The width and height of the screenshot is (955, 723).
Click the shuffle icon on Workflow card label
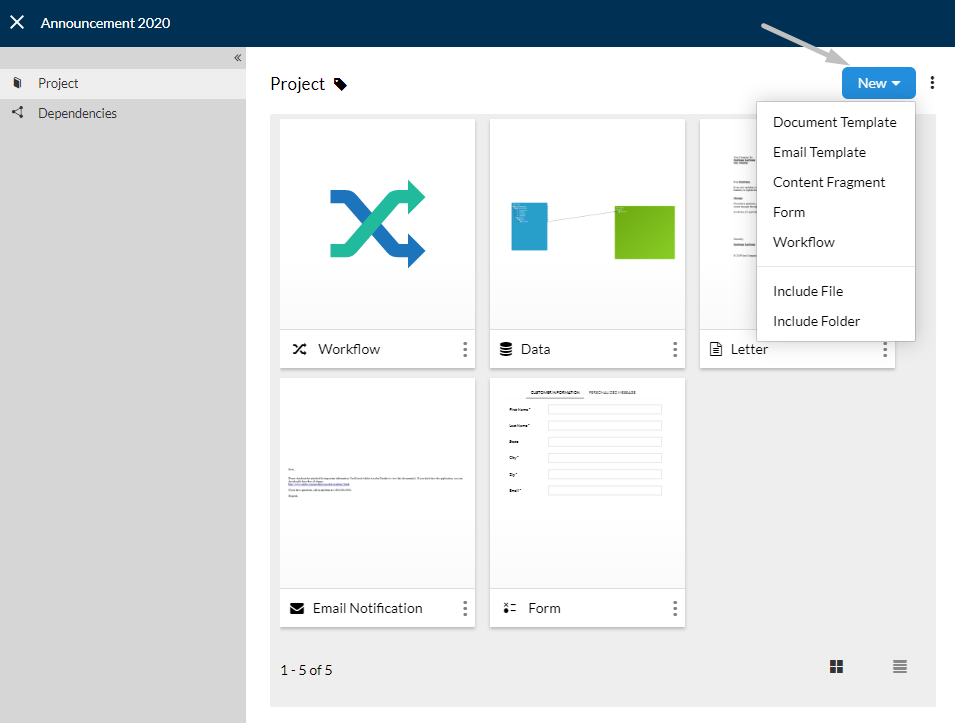pyautogui.click(x=299, y=349)
